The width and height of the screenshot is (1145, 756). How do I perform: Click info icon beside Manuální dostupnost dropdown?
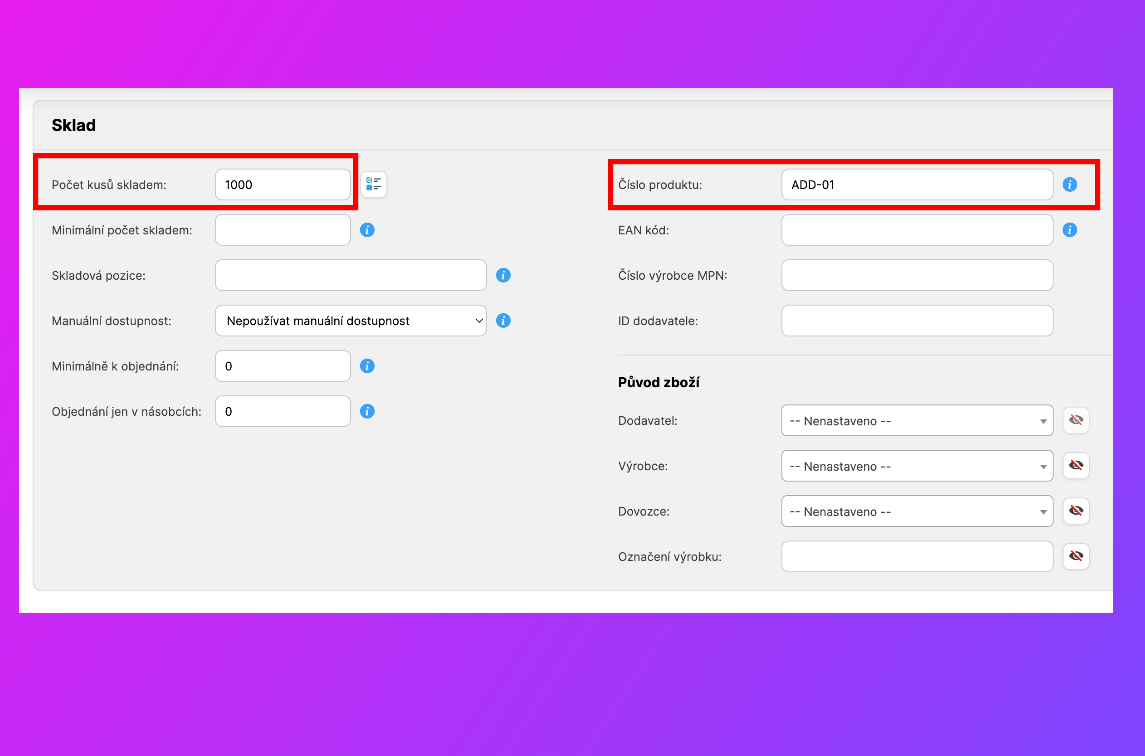[x=503, y=321]
